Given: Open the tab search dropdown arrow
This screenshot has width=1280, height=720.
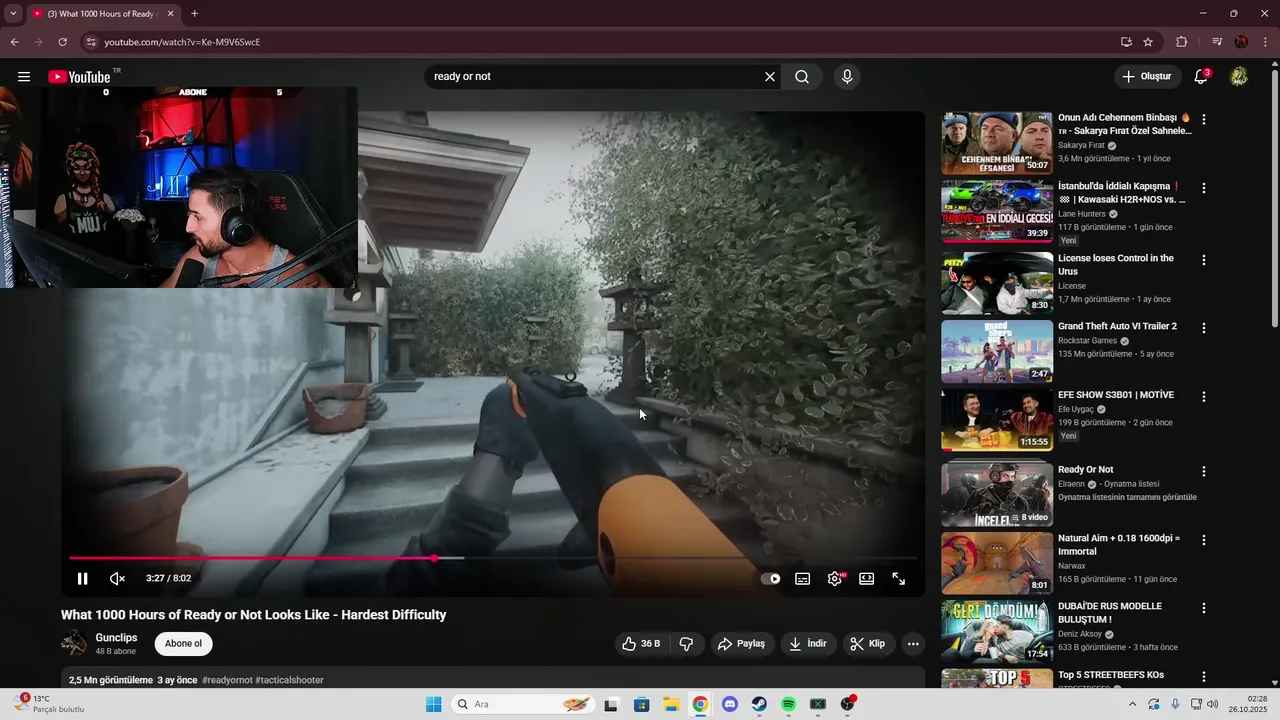Looking at the screenshot, I should [x=13, y=14].
